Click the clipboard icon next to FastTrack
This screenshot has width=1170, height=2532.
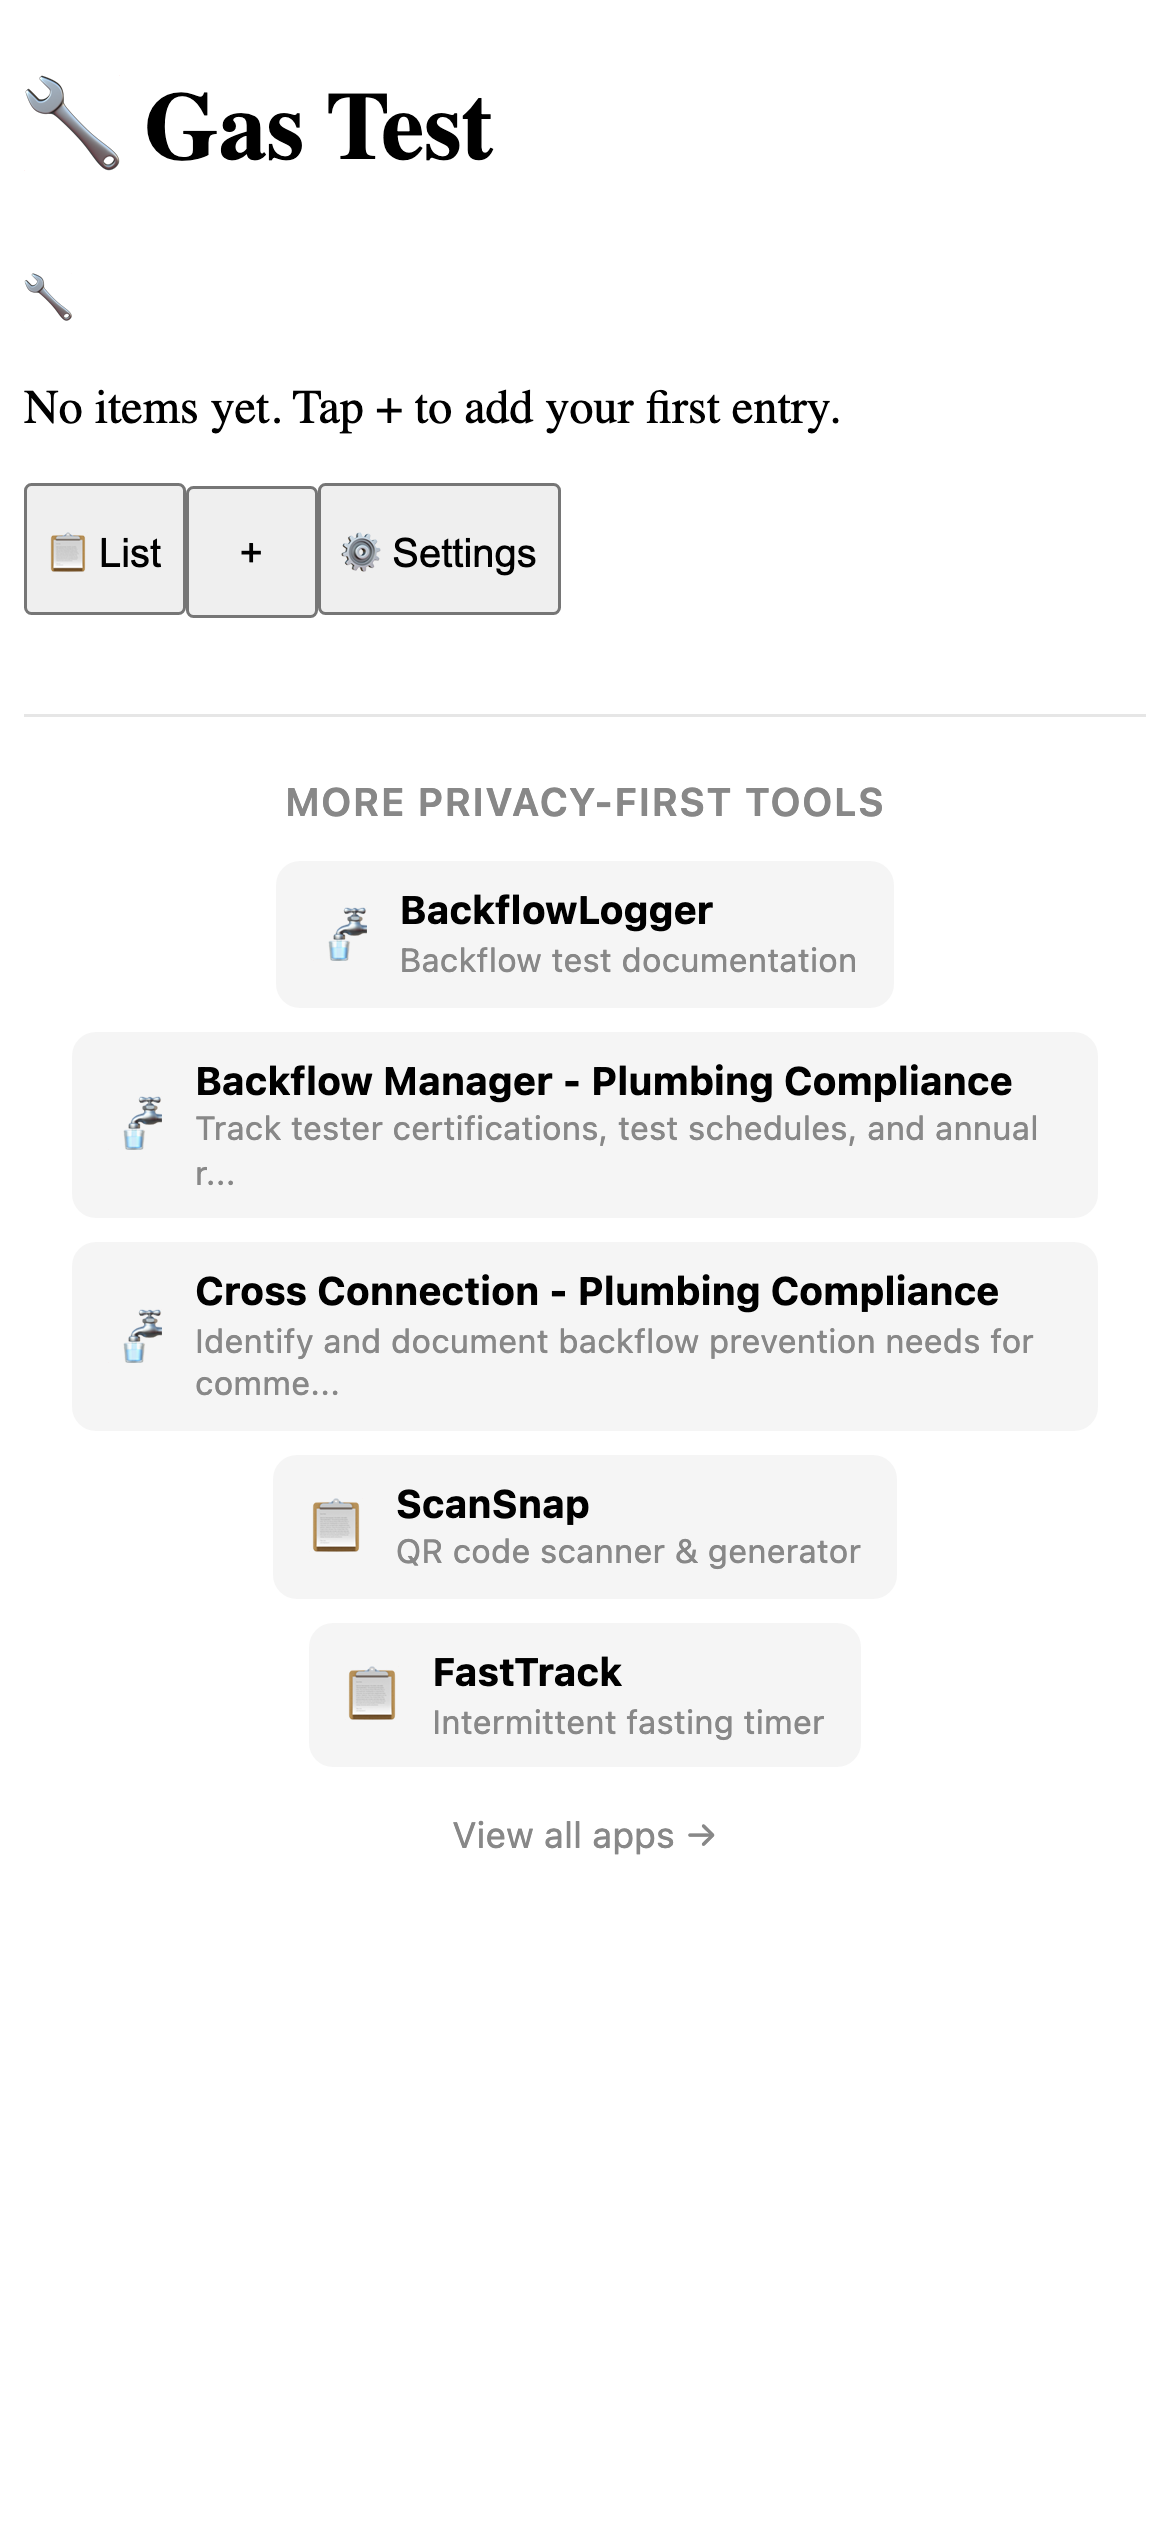coord(371,1694)
